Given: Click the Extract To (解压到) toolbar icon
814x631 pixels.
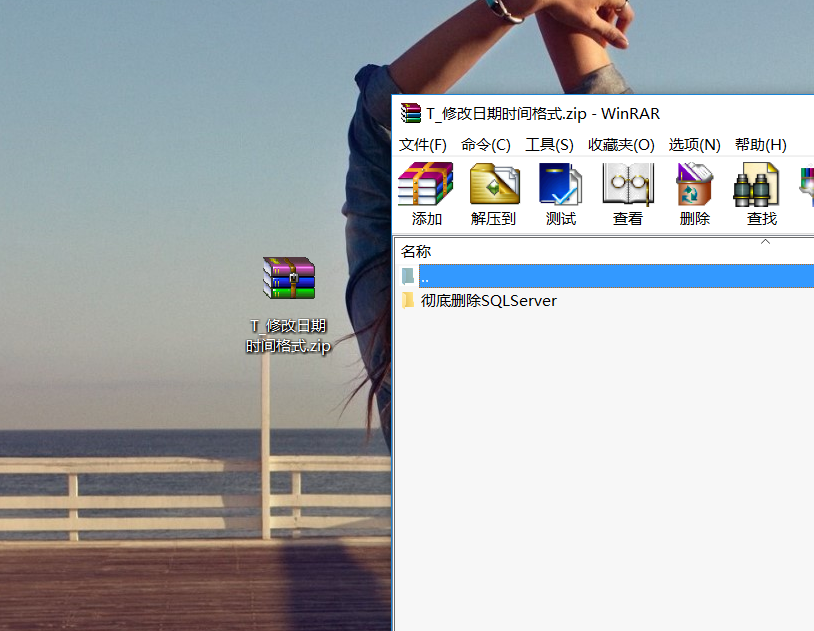Looking at the screenshot, I should pyautogui.click(x=494, y=184).
